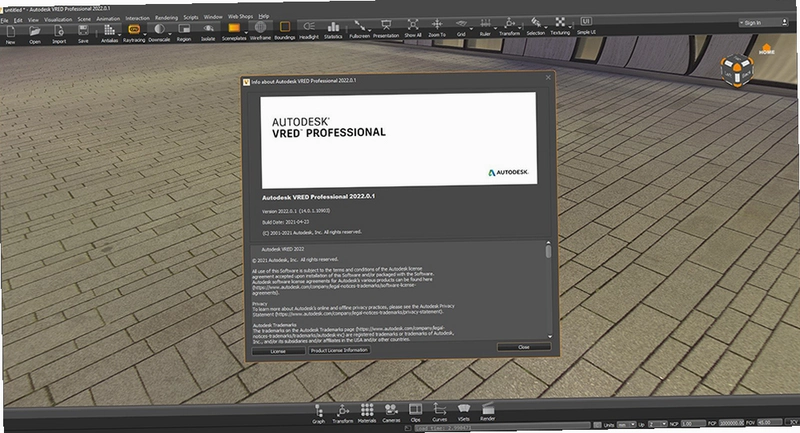Click the scrollbar thumb in license text
The image size is (800, 433).
548,251
